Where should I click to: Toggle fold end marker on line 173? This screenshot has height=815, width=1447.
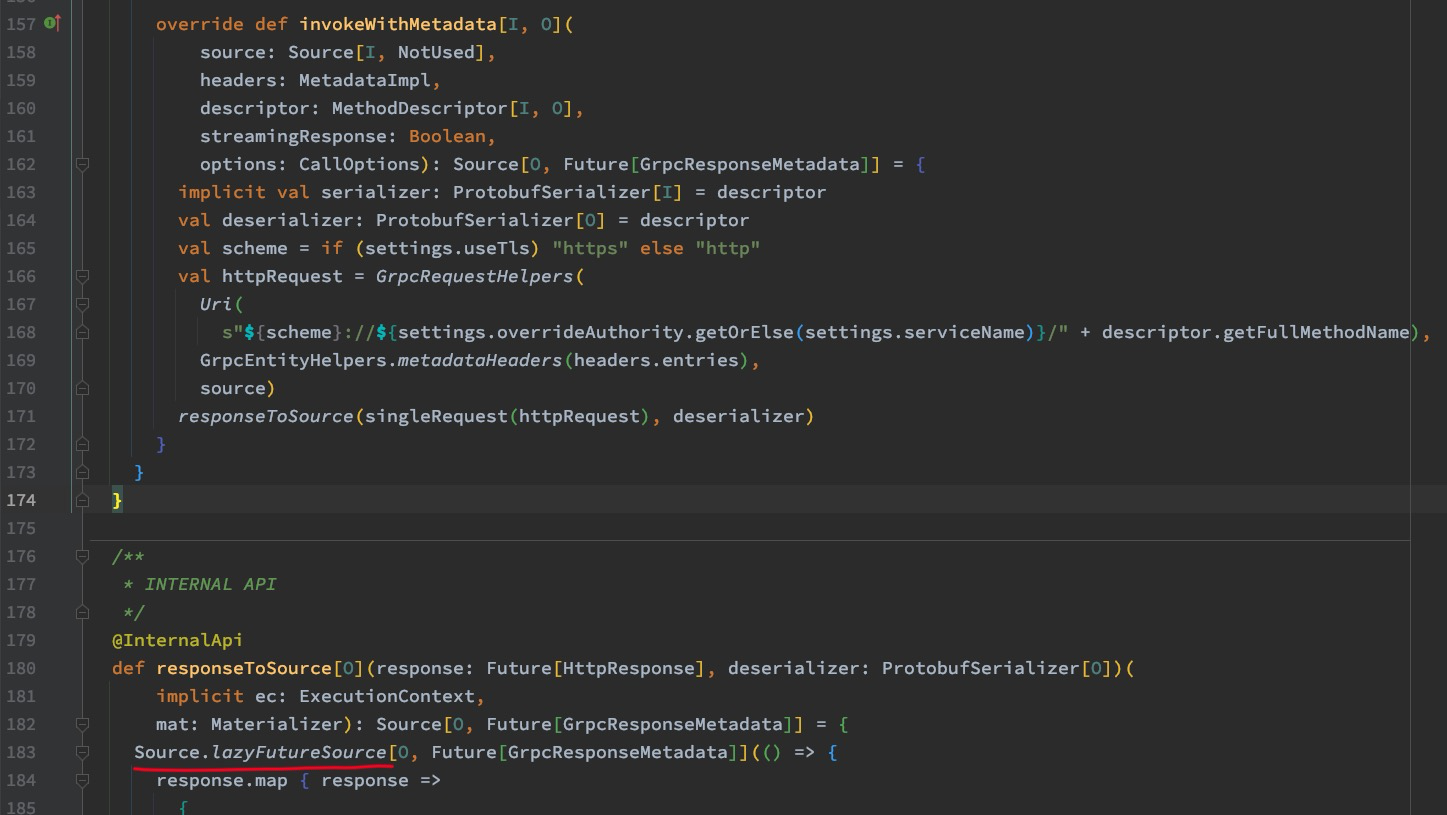83,472
